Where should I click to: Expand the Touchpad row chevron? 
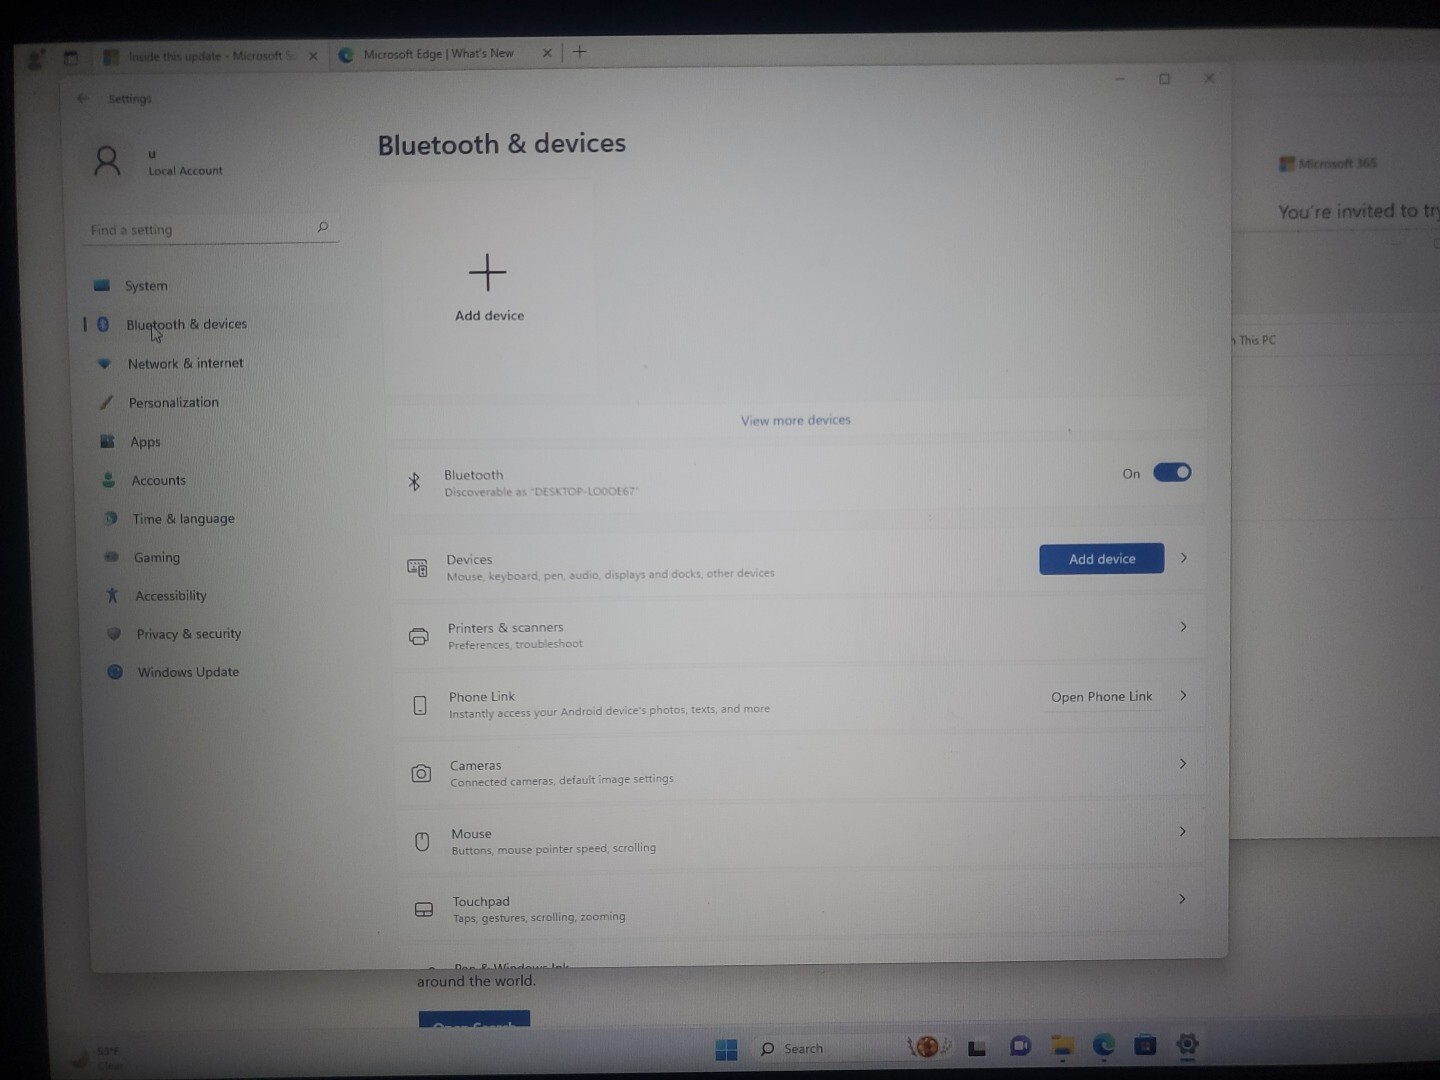[1182, 900]
